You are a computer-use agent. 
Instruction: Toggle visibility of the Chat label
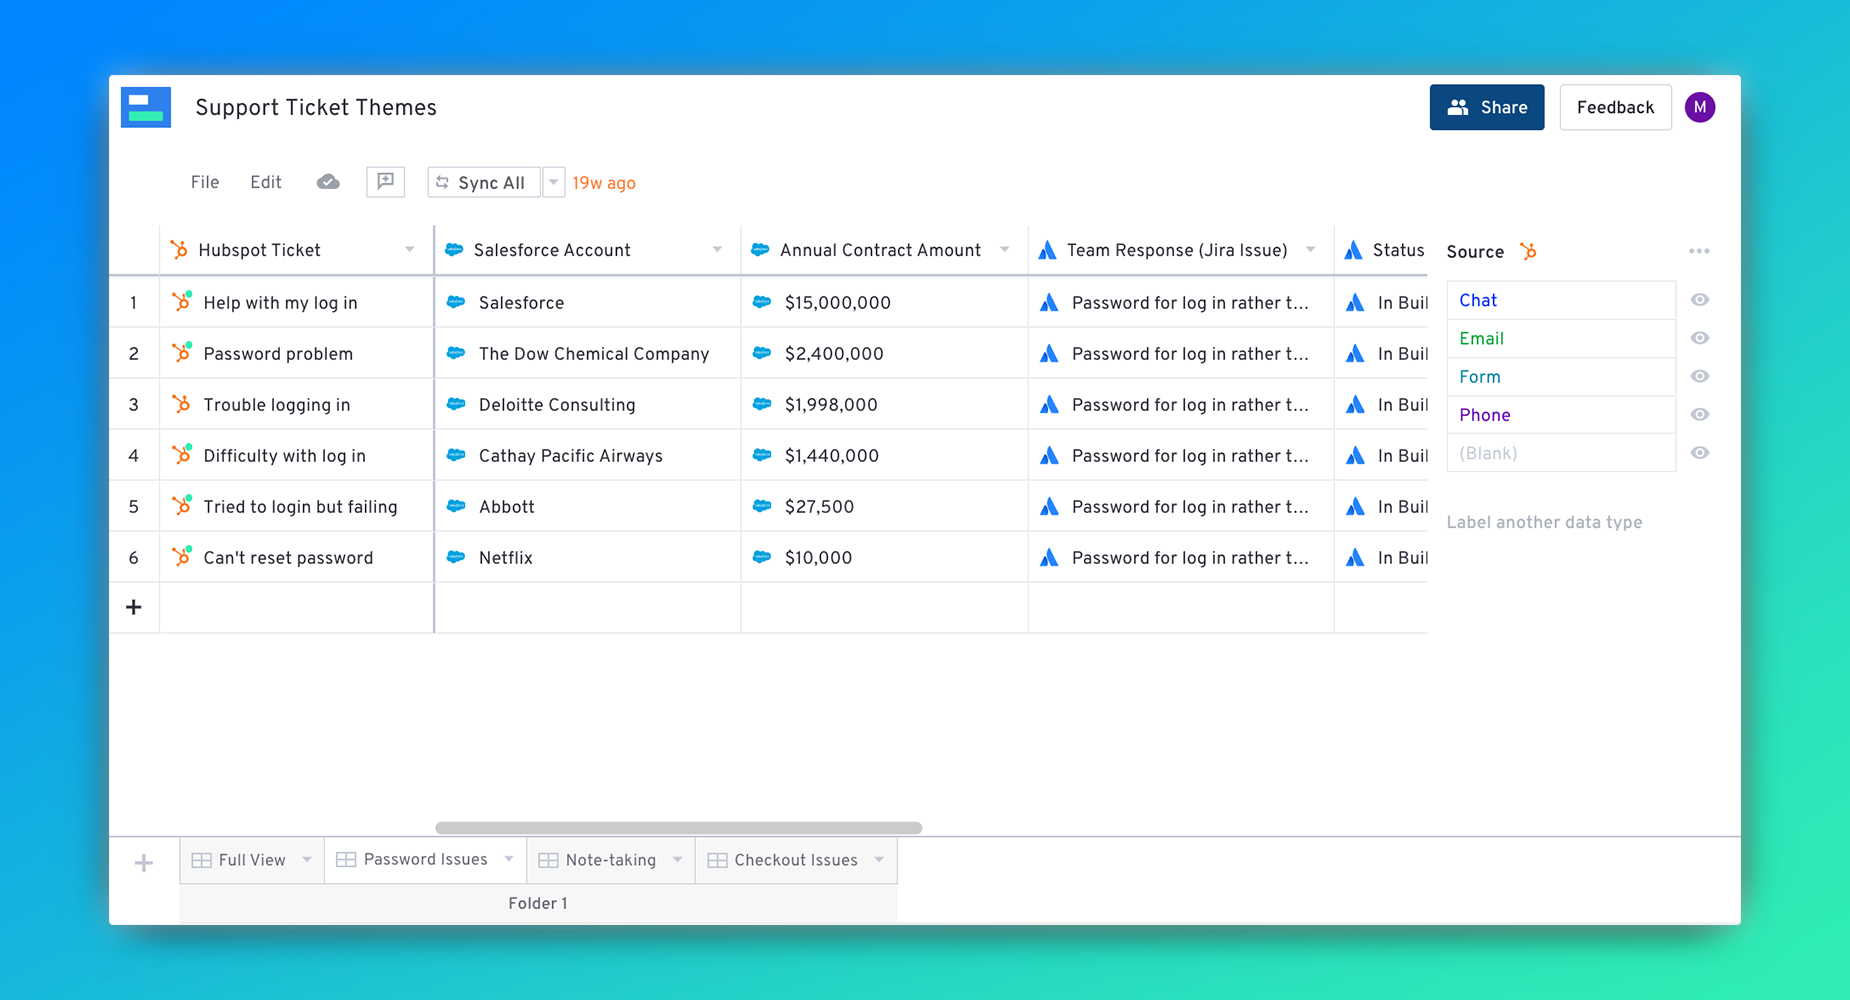1699,300
